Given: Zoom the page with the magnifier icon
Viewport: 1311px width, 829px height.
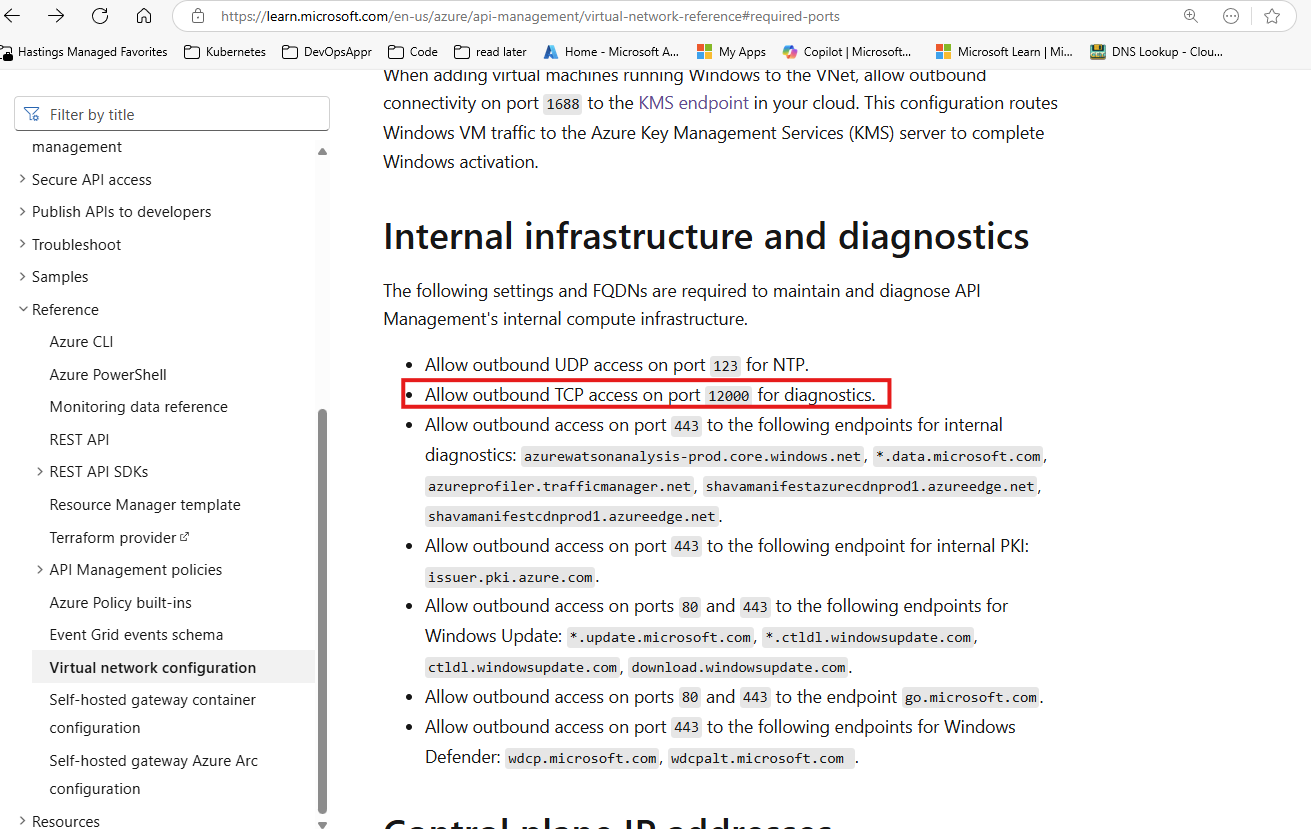Looking at the screenshot, I should [1189, 15].
